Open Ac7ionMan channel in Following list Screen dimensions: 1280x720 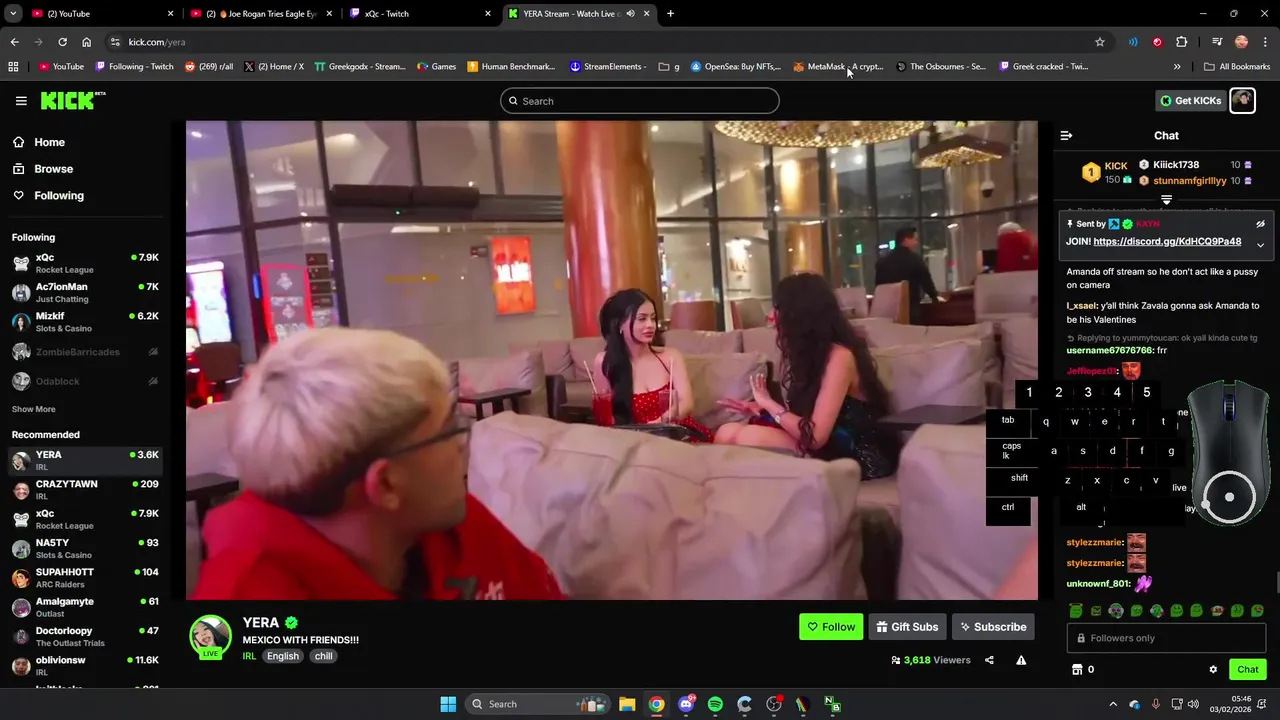pos(85,293)
